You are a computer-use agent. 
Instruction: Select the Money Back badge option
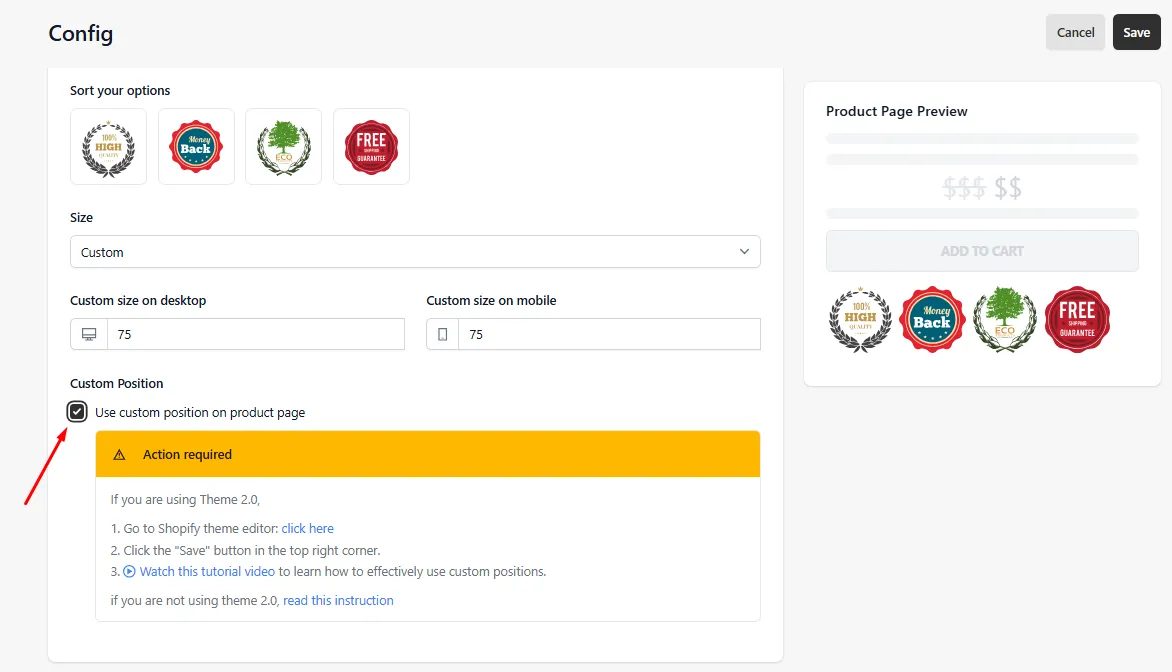point(196,147)
